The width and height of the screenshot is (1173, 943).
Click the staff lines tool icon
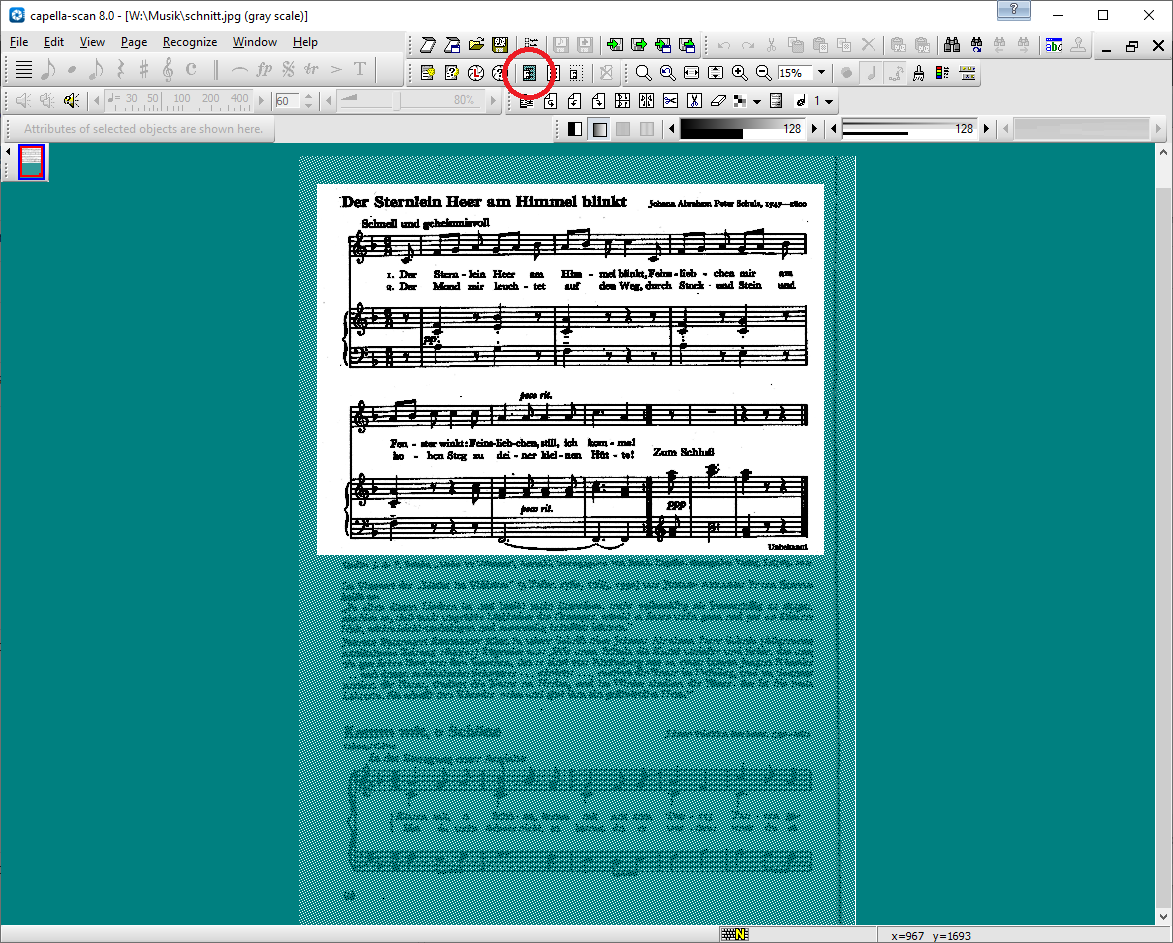(x=24, y=70)
